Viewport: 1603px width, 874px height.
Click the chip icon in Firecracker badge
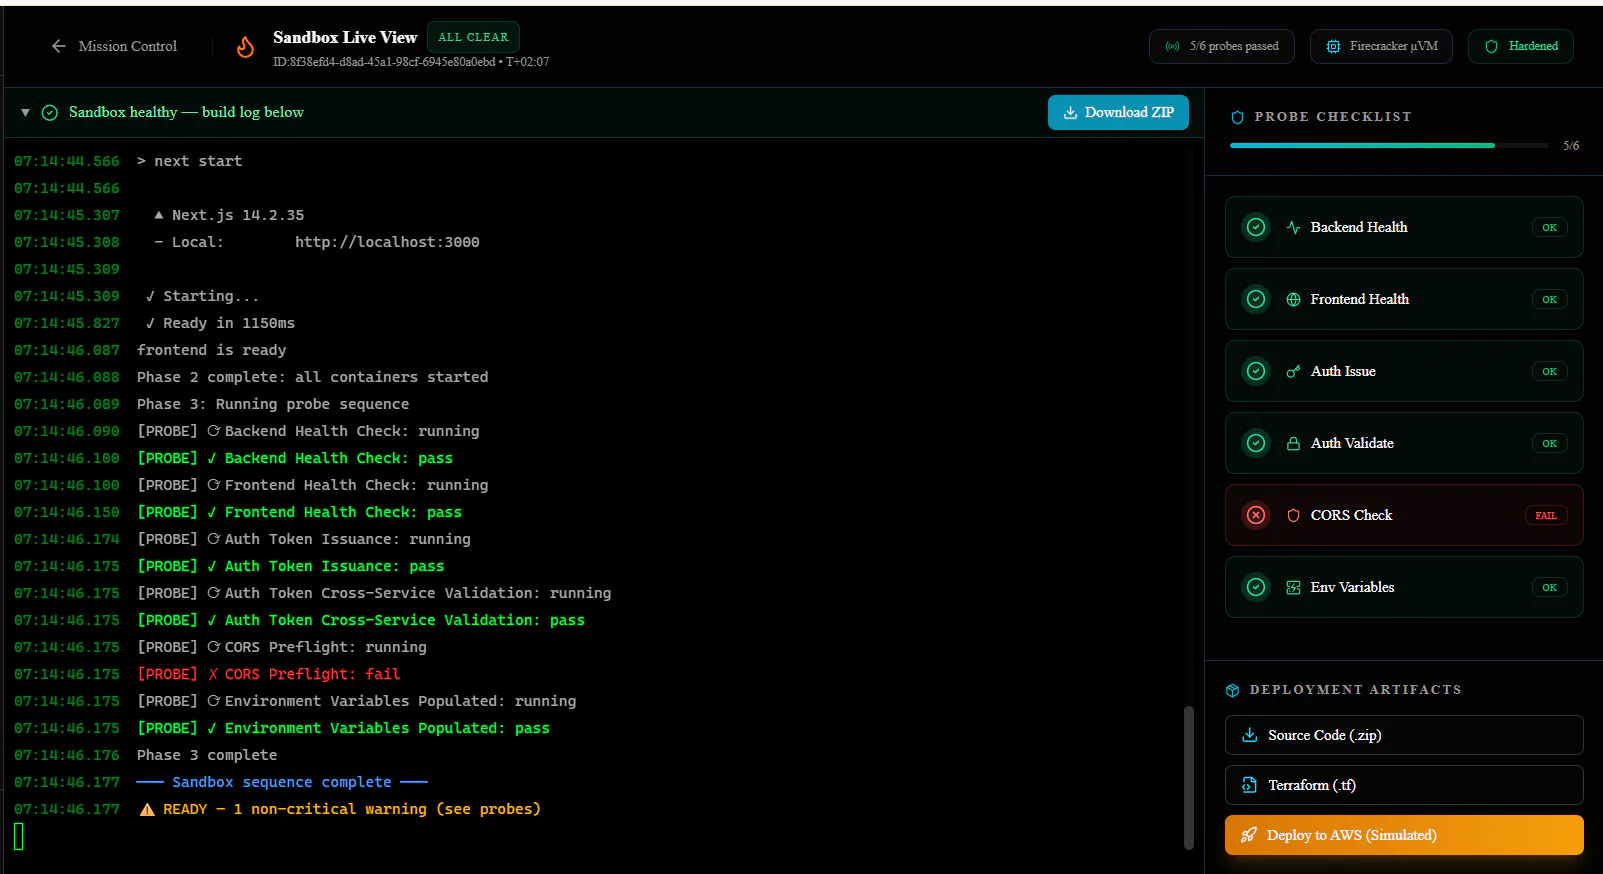point(1333,46)
